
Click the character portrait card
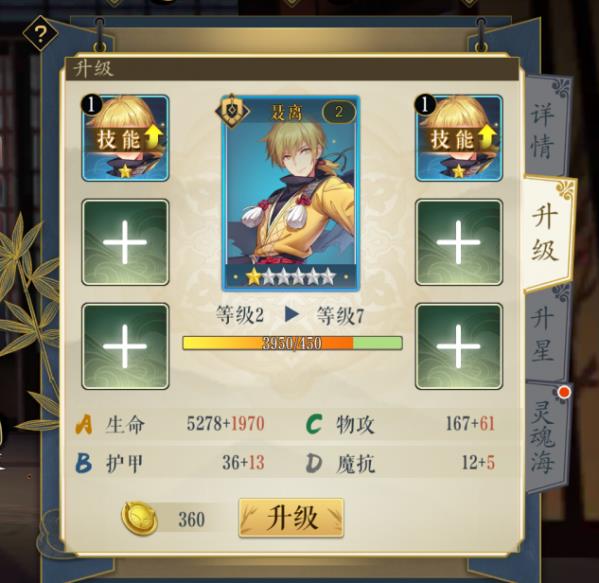click(x=291, y=193)
